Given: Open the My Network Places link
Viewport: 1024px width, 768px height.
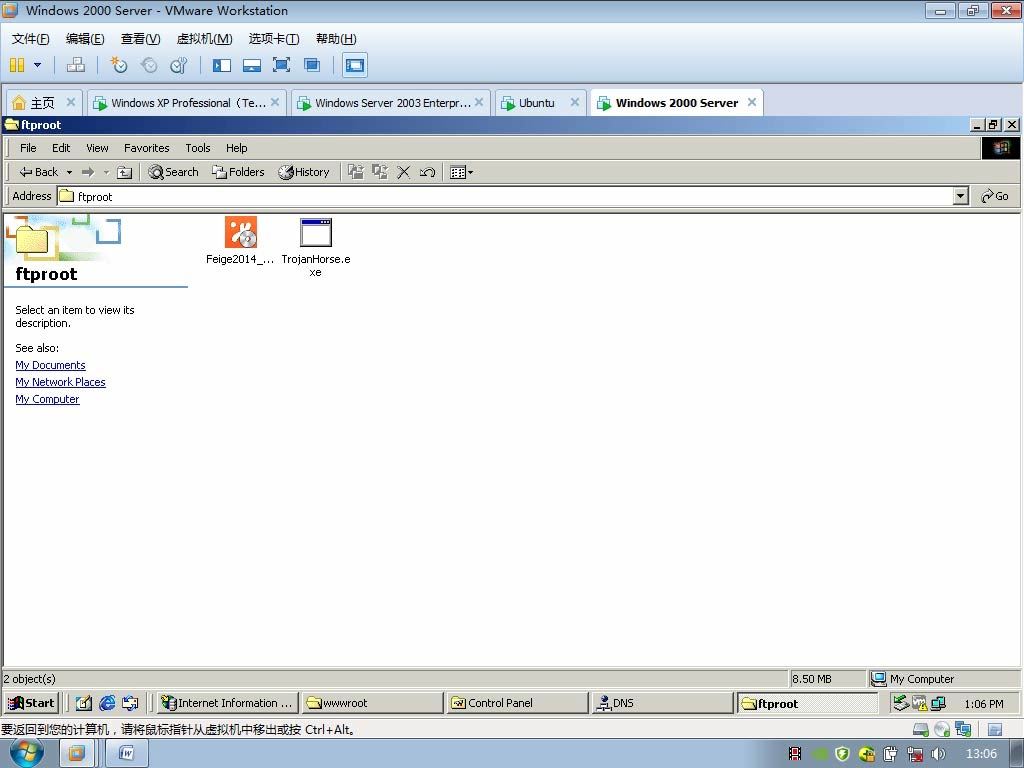Looking at the screenshot, I should click(60, 382).
